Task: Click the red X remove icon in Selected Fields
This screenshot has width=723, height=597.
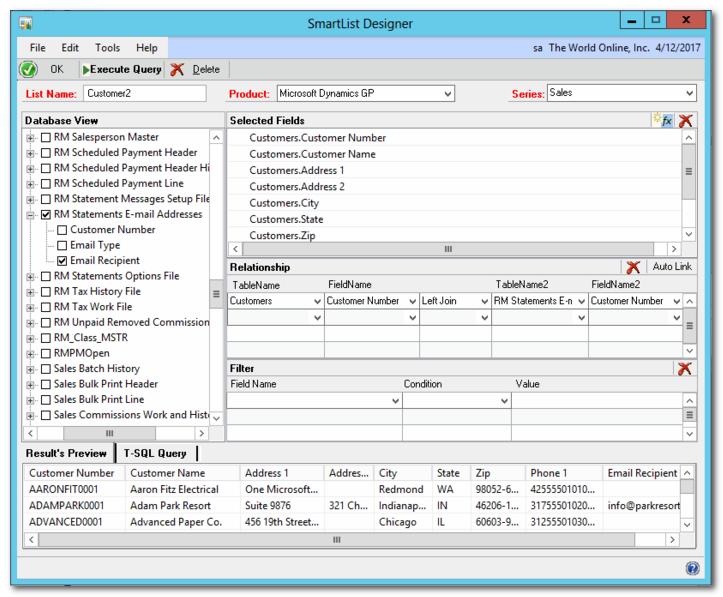Action: pos(686,121)
